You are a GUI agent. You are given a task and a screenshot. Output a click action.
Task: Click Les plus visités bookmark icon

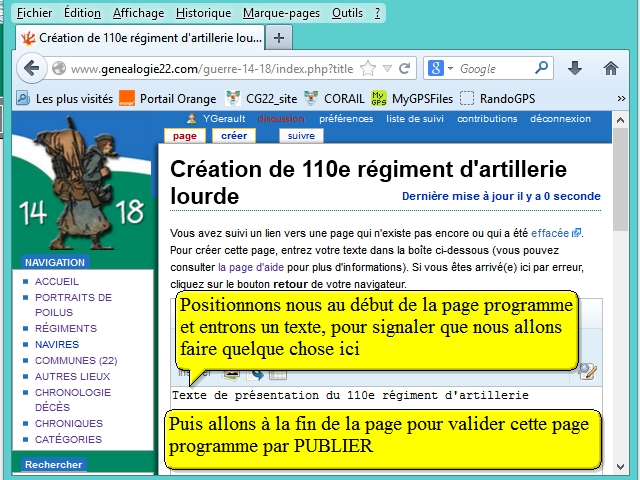pyautogui.click(x=23, y=98)
